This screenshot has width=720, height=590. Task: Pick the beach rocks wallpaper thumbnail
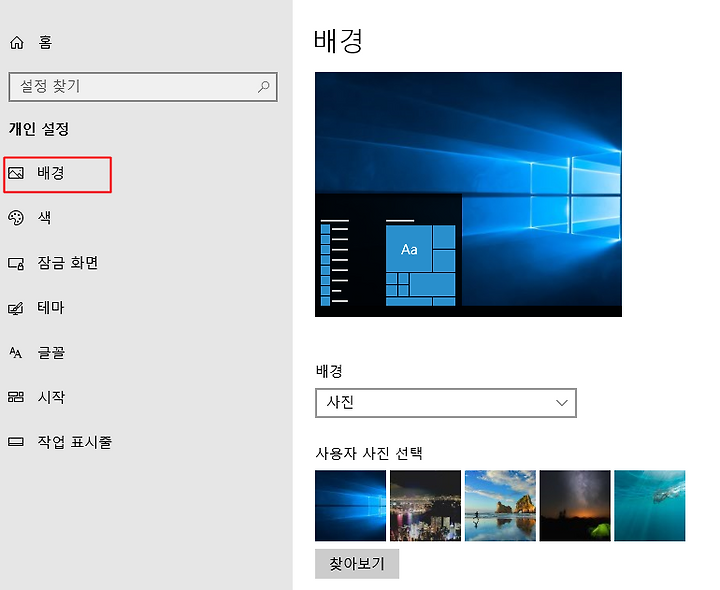pyautogui.click(x=500, y=506)
